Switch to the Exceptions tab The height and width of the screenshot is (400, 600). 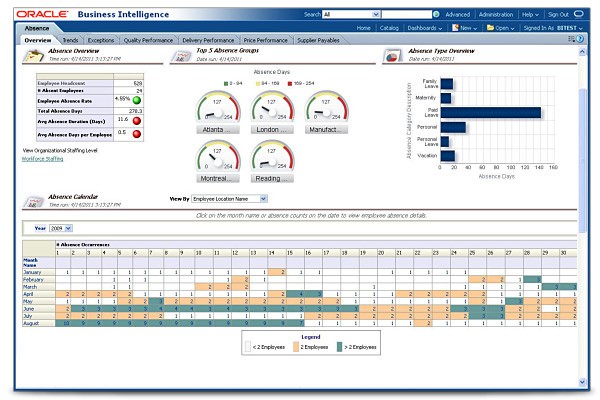101,40
